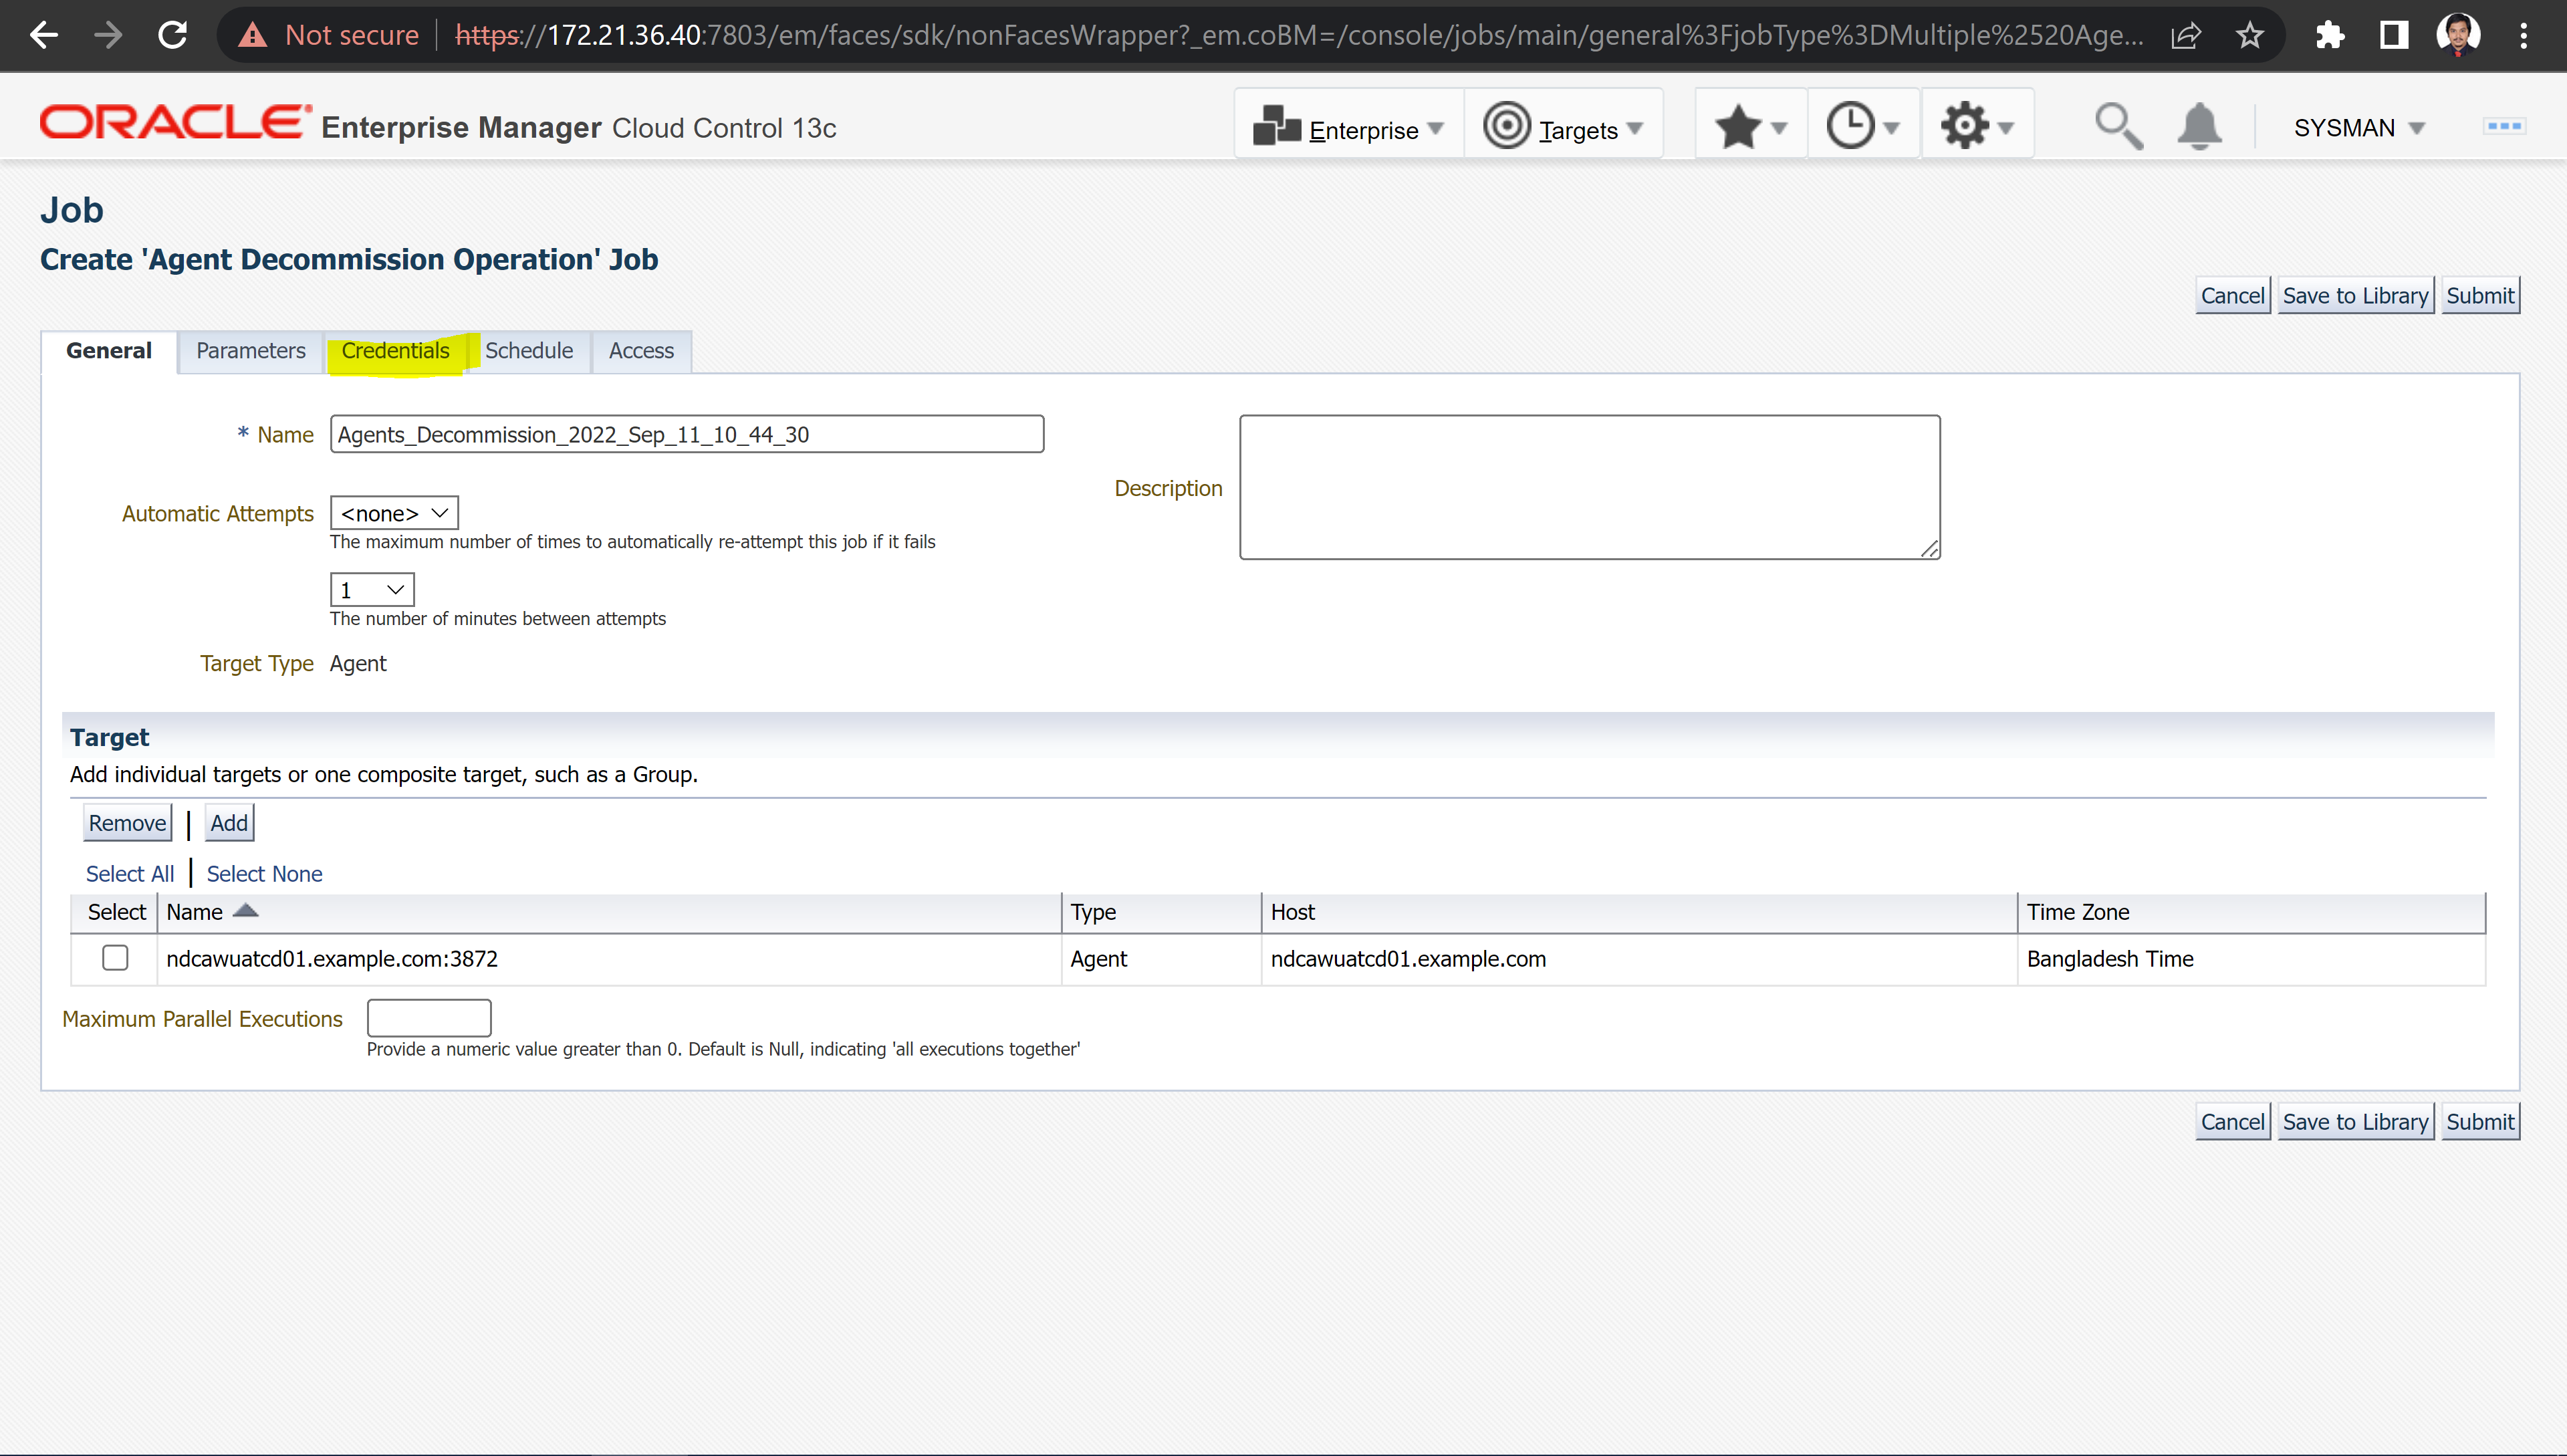Image resolution: width=2567 pixels, height=1456 pixels.
Task: Open the Chrome profile avatar
Action: pyautogui.click(x=2458, y=36)
